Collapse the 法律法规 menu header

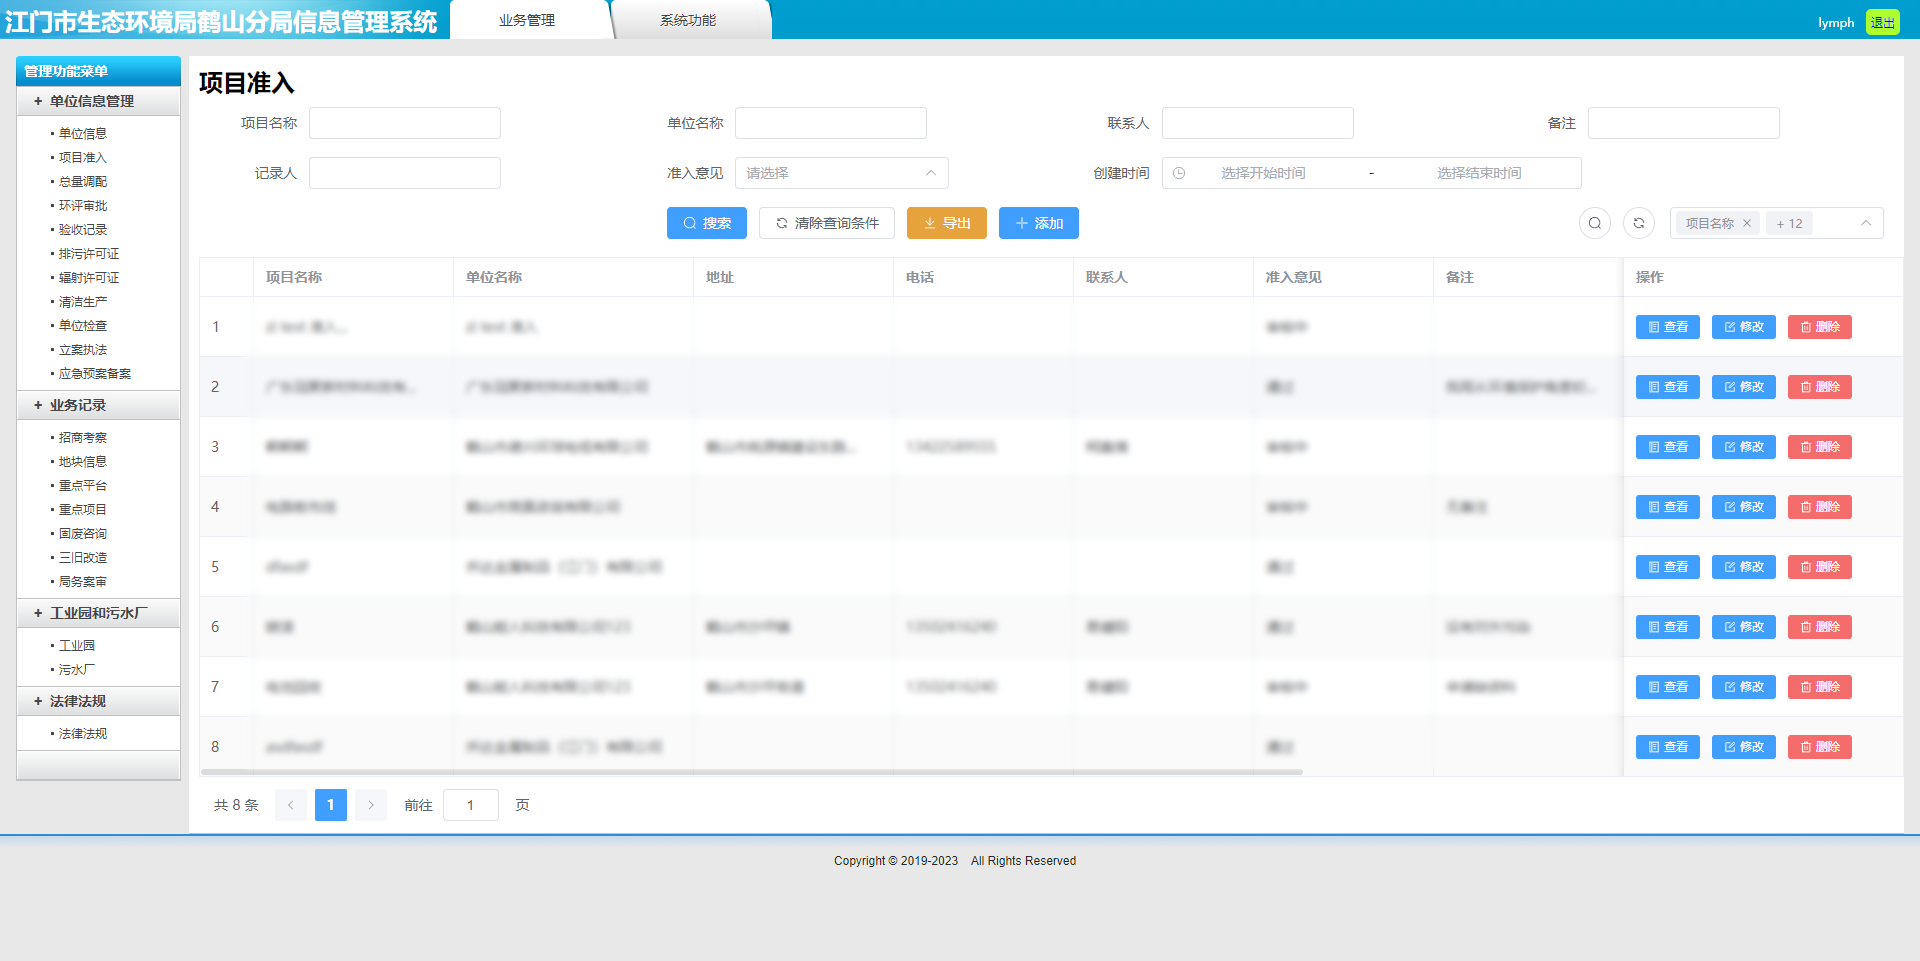click(x=98, y=701)
